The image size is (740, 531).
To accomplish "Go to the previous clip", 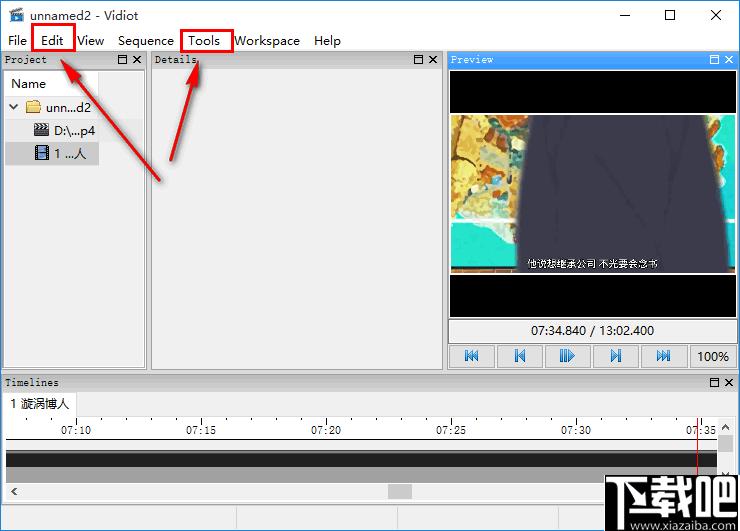I will coord(520,356).
